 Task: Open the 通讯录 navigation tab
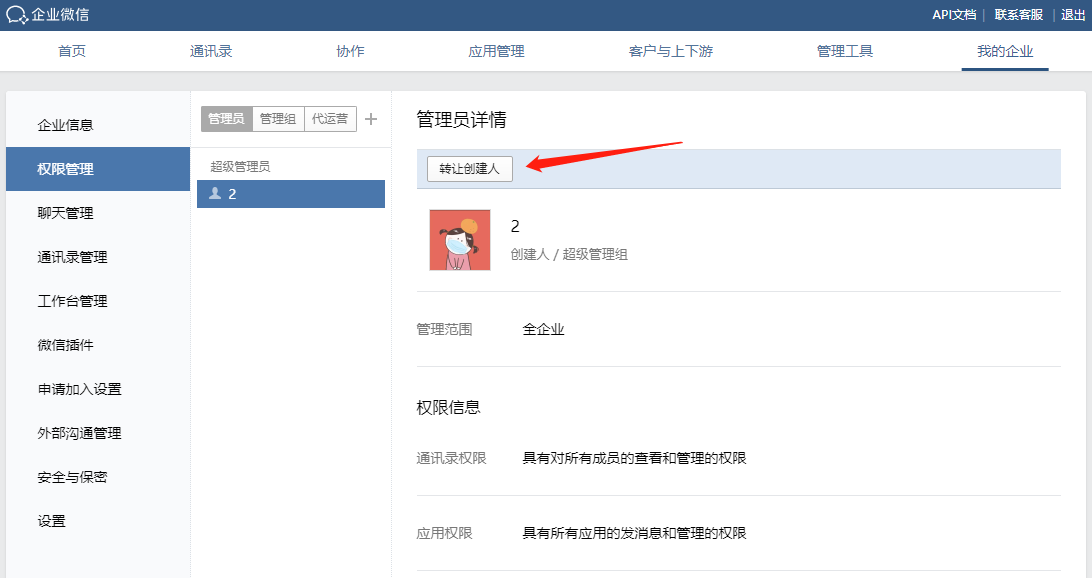[211, 51]
